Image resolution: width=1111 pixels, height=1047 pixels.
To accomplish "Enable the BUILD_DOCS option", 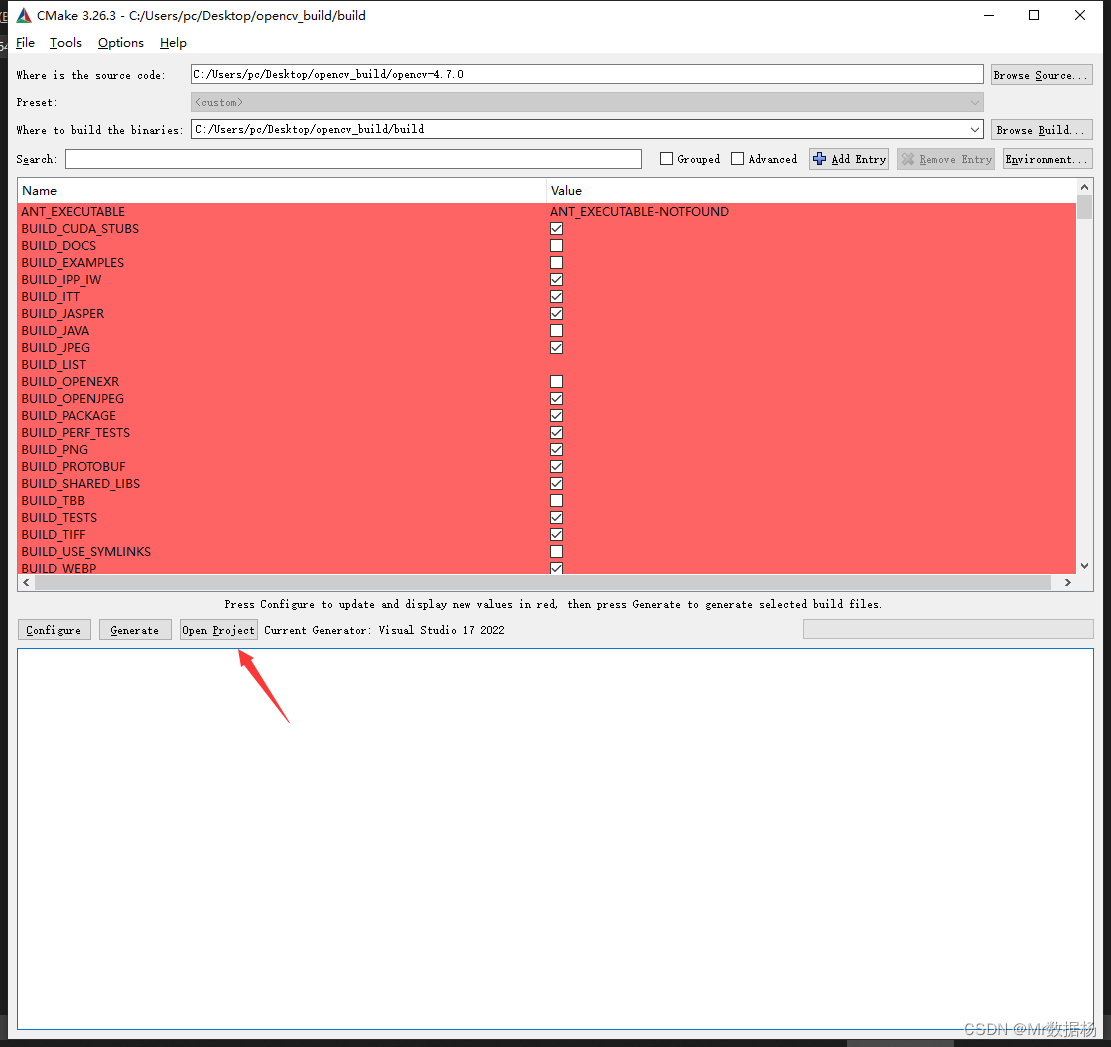I will 556,245.
